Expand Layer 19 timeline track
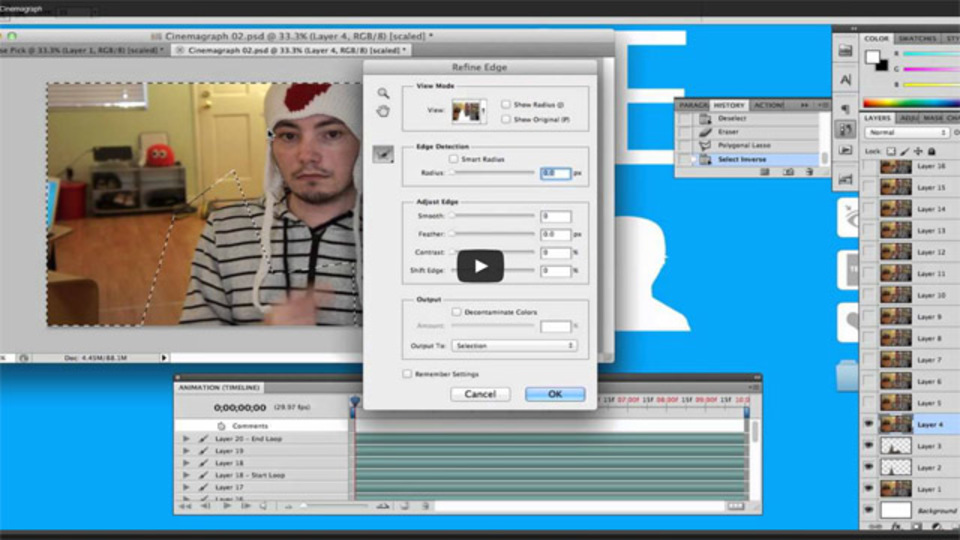Screen dimensions: 960x540 (x=186, y=451)
